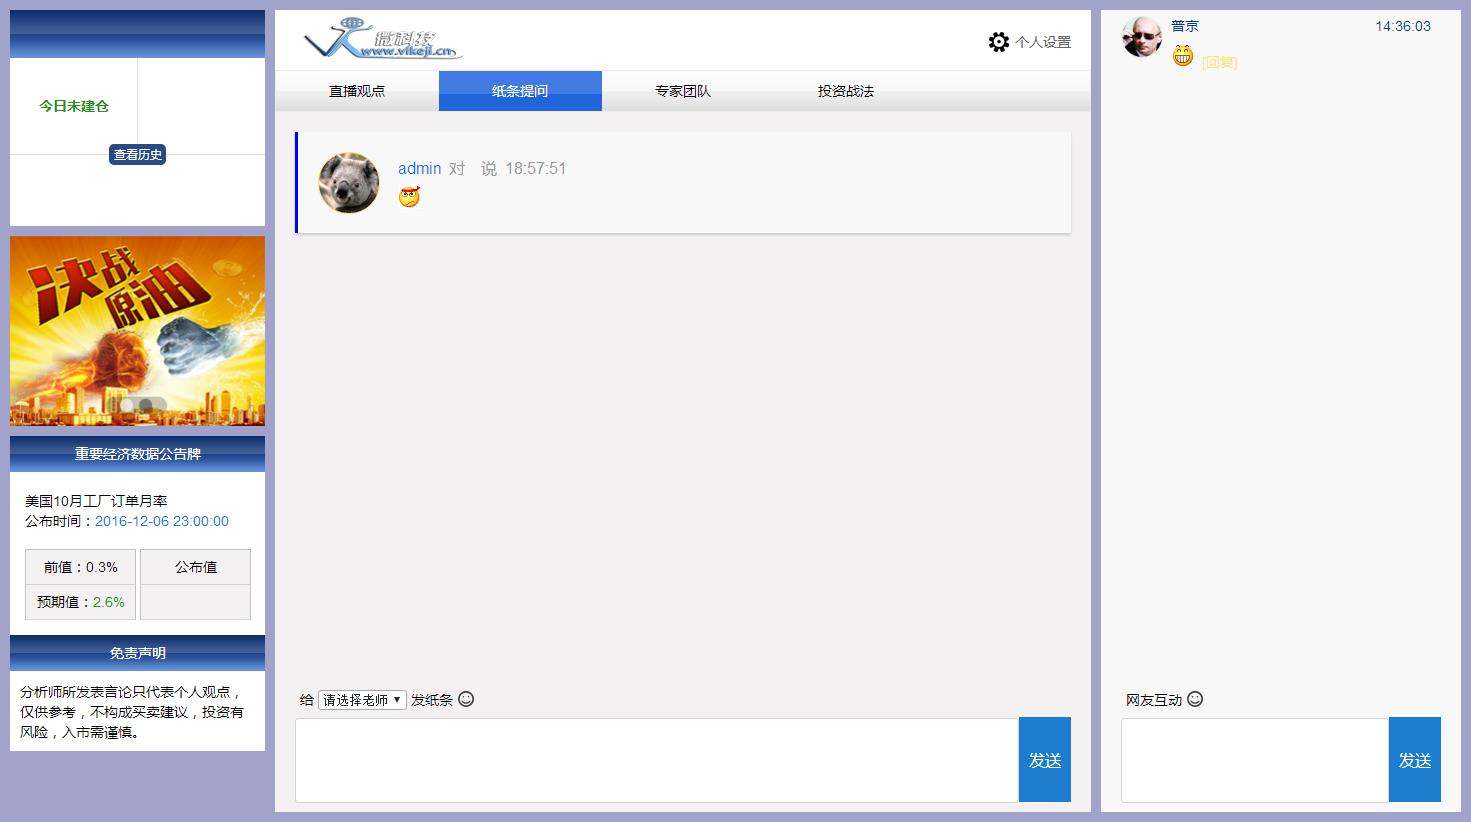Click the 预期值：2.6% cell
Viewport: 1471px width, 822px height.
(x=80, y=602)
